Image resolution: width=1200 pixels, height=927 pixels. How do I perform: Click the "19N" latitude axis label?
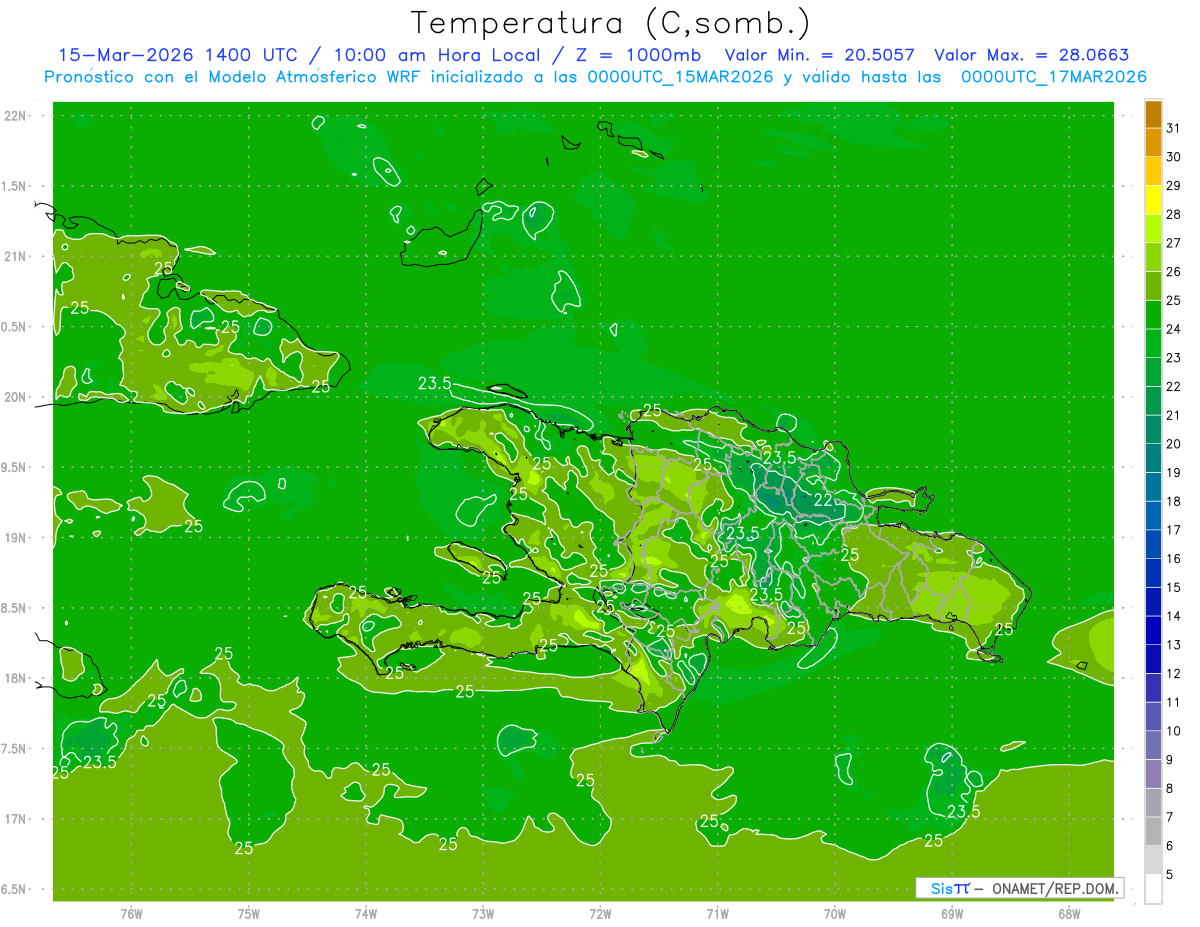point(14,537)
